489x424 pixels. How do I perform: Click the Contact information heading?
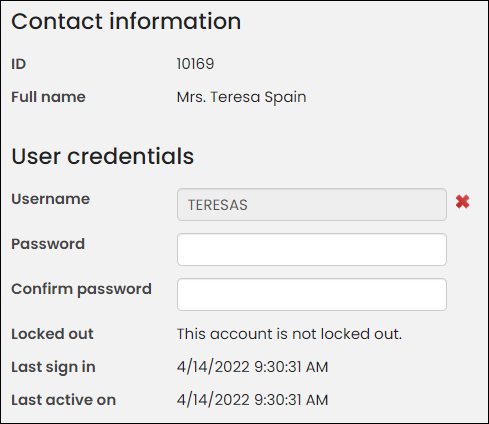pyautogui.click(x=126, y=21)
